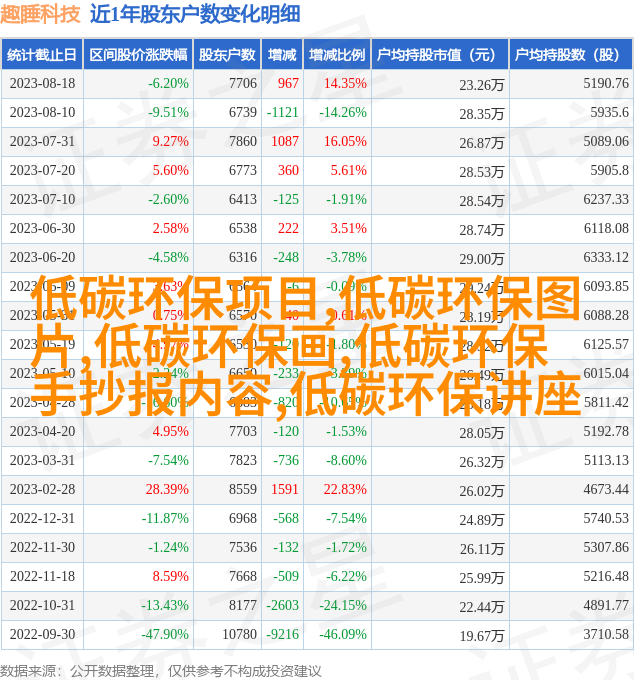Click the price change value 28.39%
This screenshot has height=680, width=634.
[x=167, y=490]
